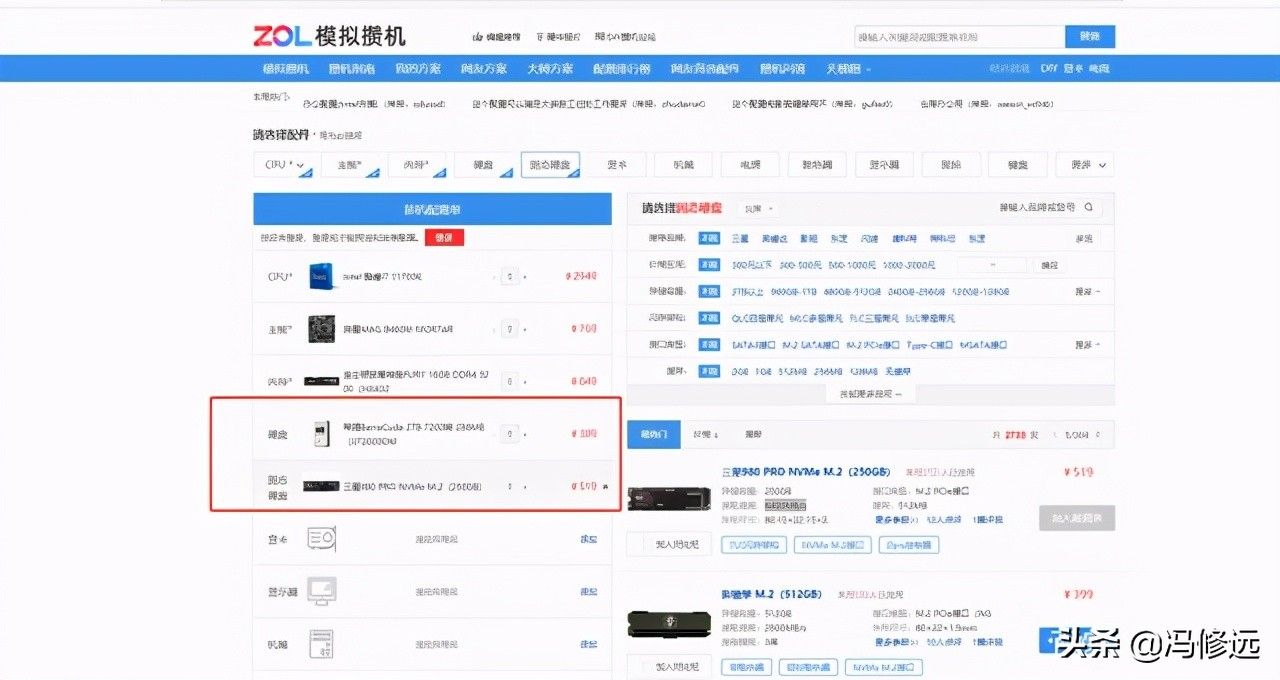Expand the more-options bar below the filter rows
Image resolution: width=1280 pixels, height=680 pixels.
tap(869, 394)
